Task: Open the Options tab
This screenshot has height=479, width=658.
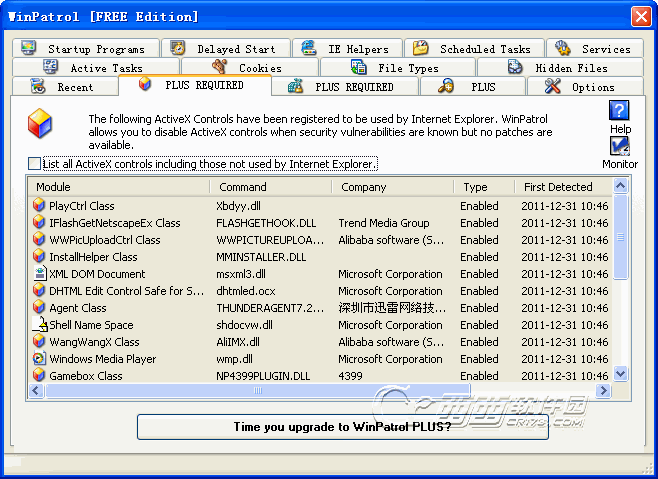Action: click(x=585, y=86)
